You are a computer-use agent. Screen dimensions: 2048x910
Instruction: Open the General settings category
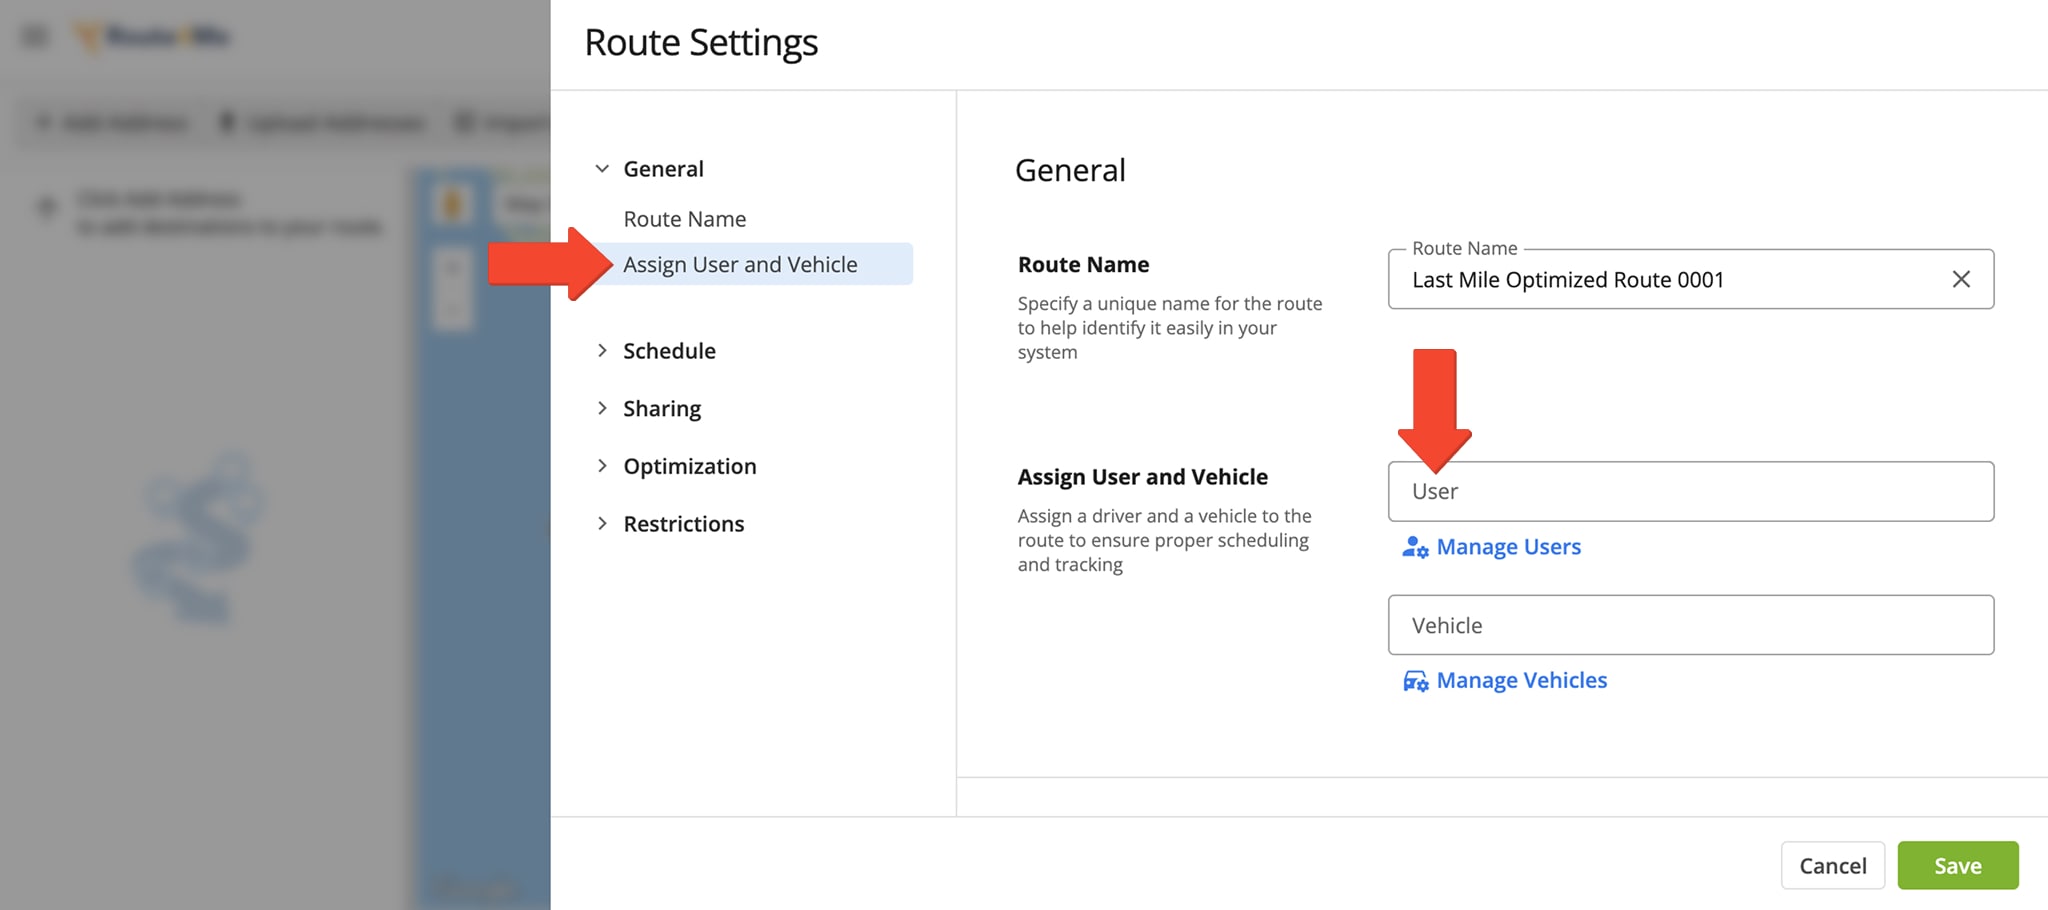[664, 169]
